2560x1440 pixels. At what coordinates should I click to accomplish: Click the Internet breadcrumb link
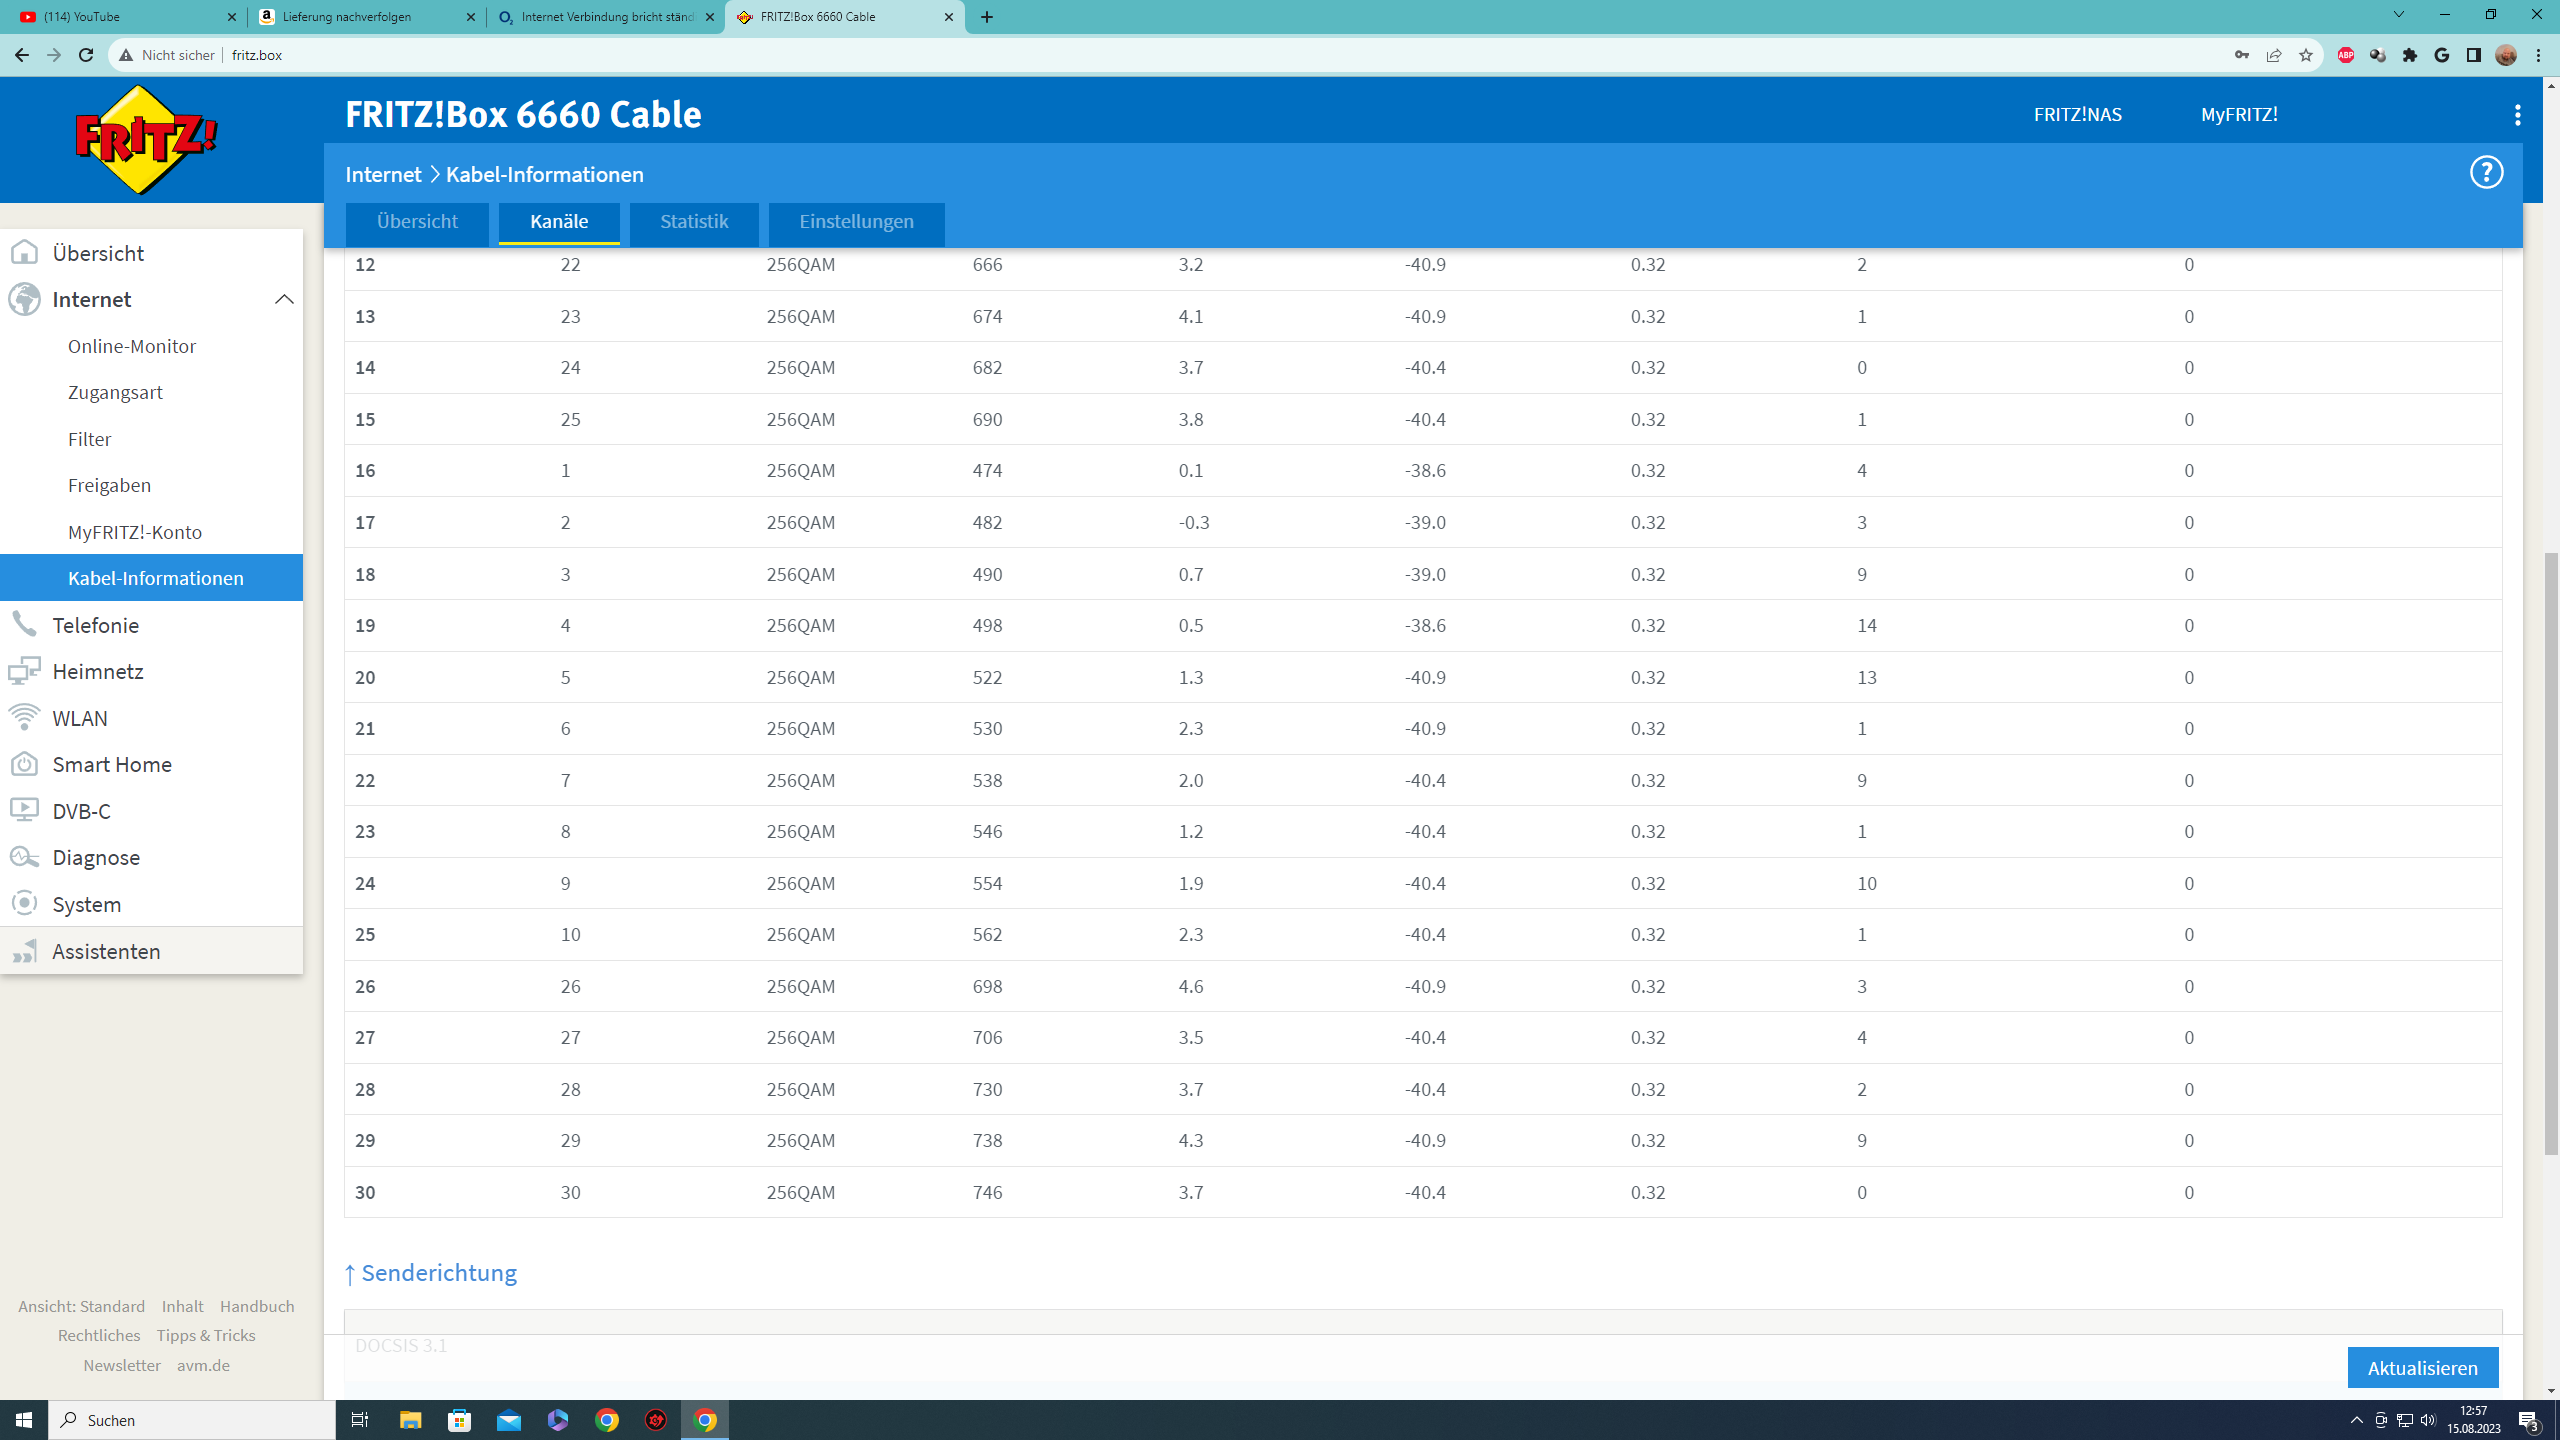tap(384, 174)
